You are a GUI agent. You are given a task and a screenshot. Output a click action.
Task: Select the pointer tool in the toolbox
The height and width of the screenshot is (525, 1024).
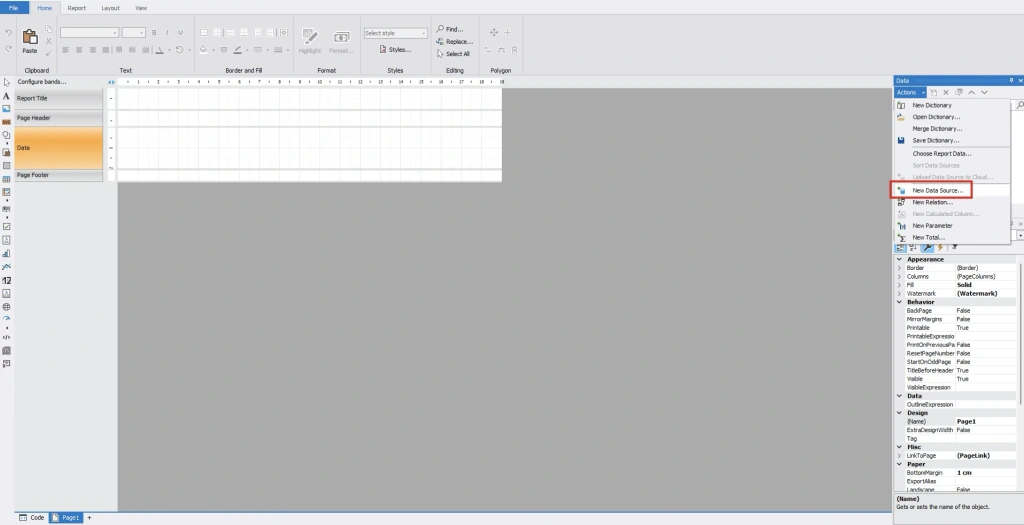coord(7,82)
